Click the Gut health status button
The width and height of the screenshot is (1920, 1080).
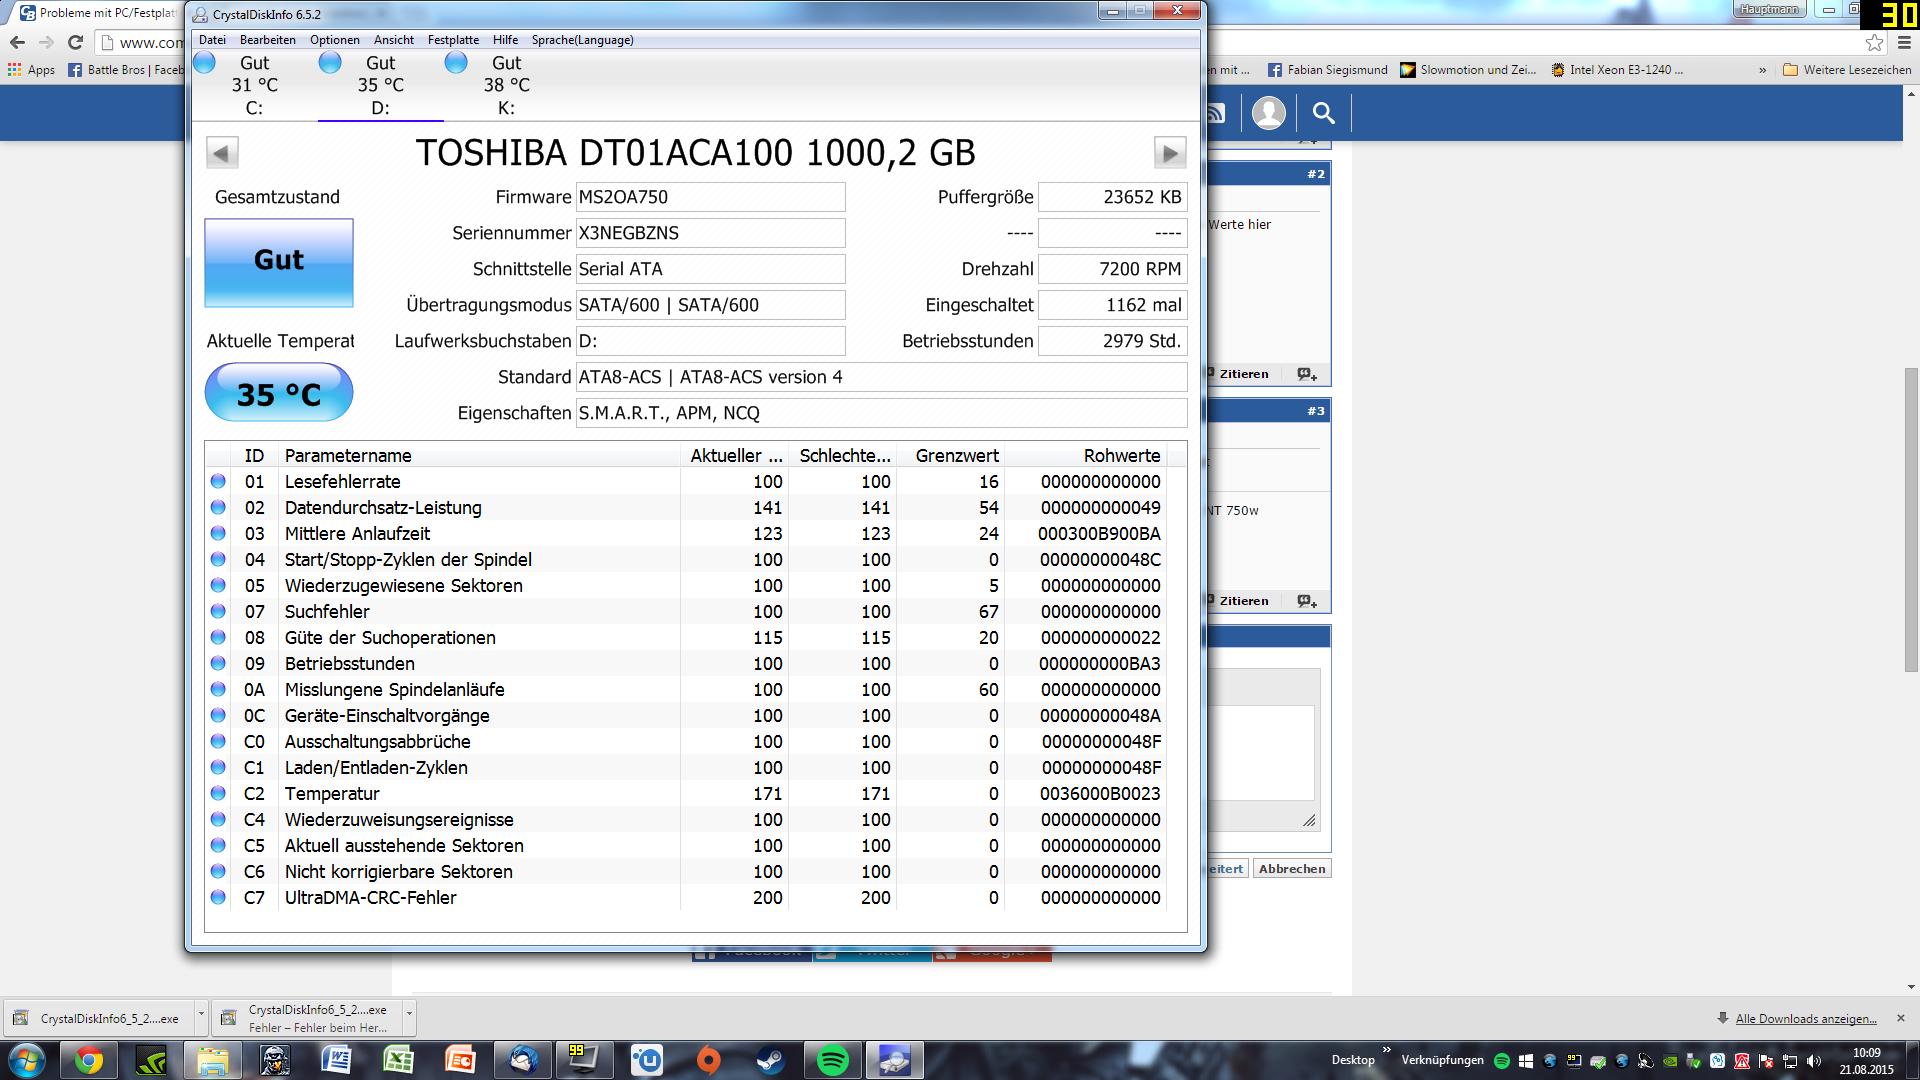tap(279, 262)
